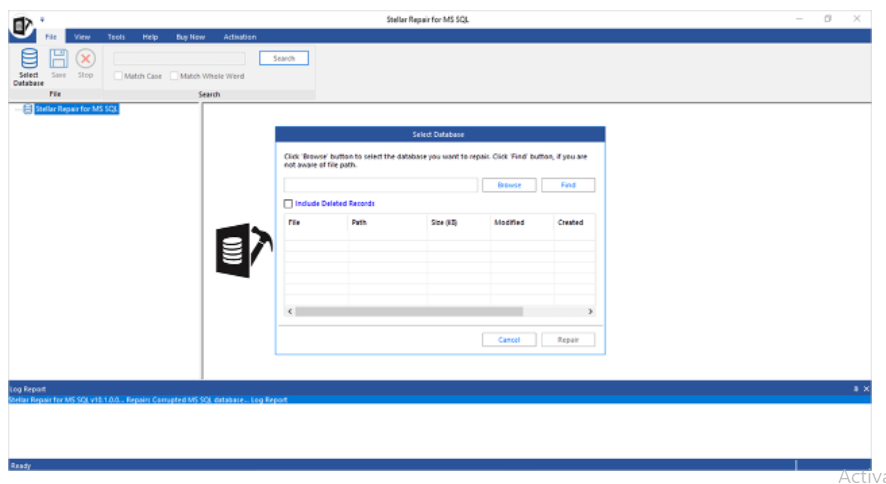
Task: Click the ribbon search text field
Action: (179, 58)
